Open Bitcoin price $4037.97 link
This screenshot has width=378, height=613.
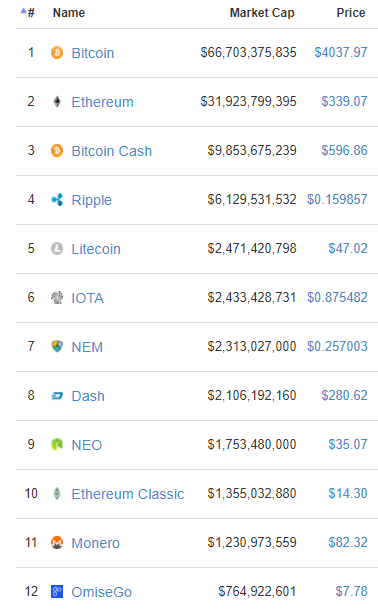[x=341, y=52]
